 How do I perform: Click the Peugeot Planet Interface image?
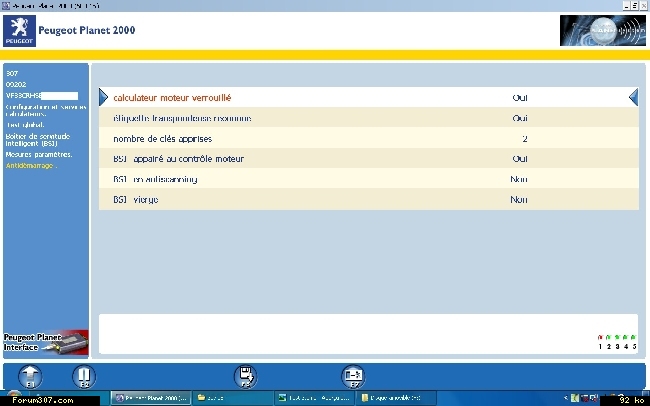[x=46, y=343]
